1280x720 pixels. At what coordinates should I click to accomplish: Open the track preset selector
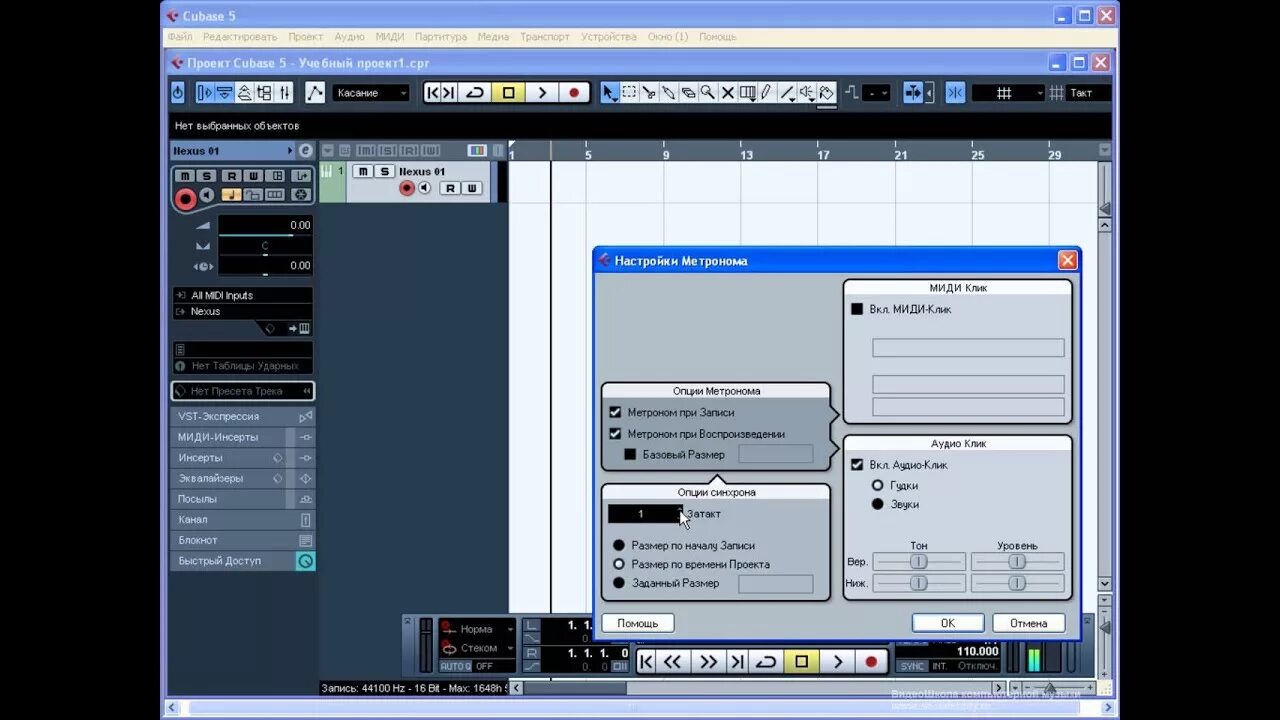coord(243,391)
